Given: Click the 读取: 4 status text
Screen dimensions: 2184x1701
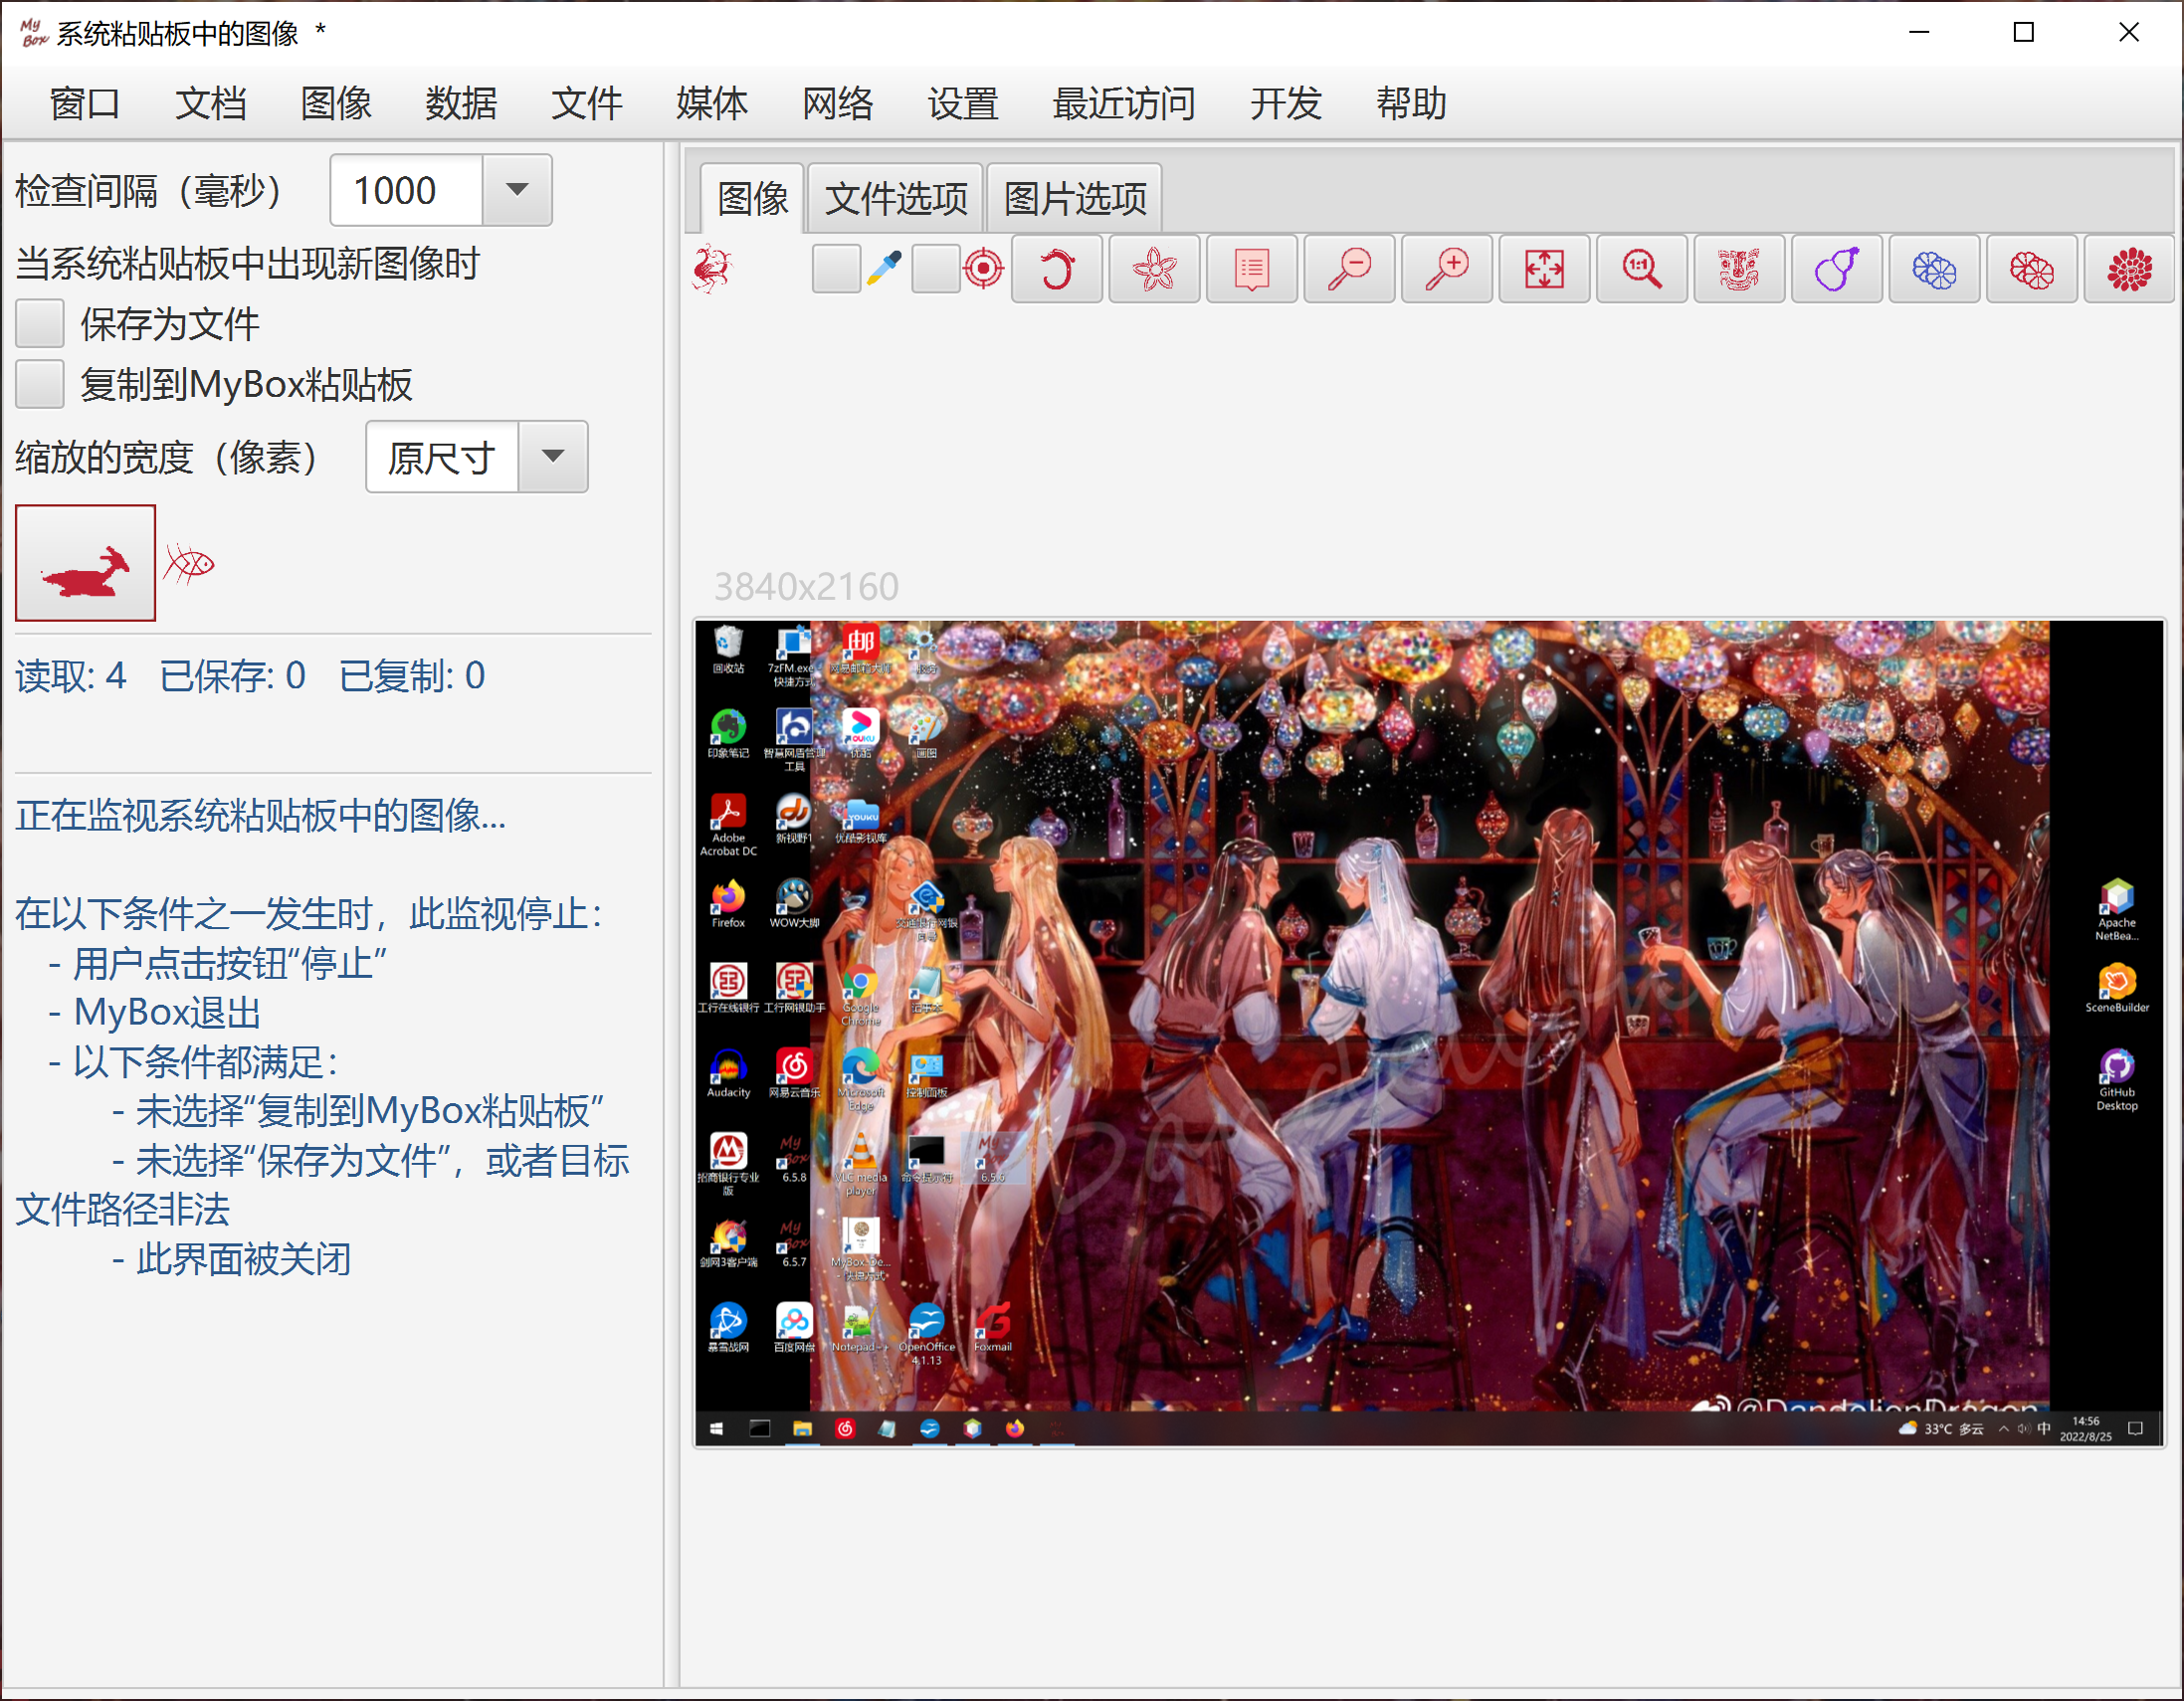Looking at the screenshot, I should [71, 676].
